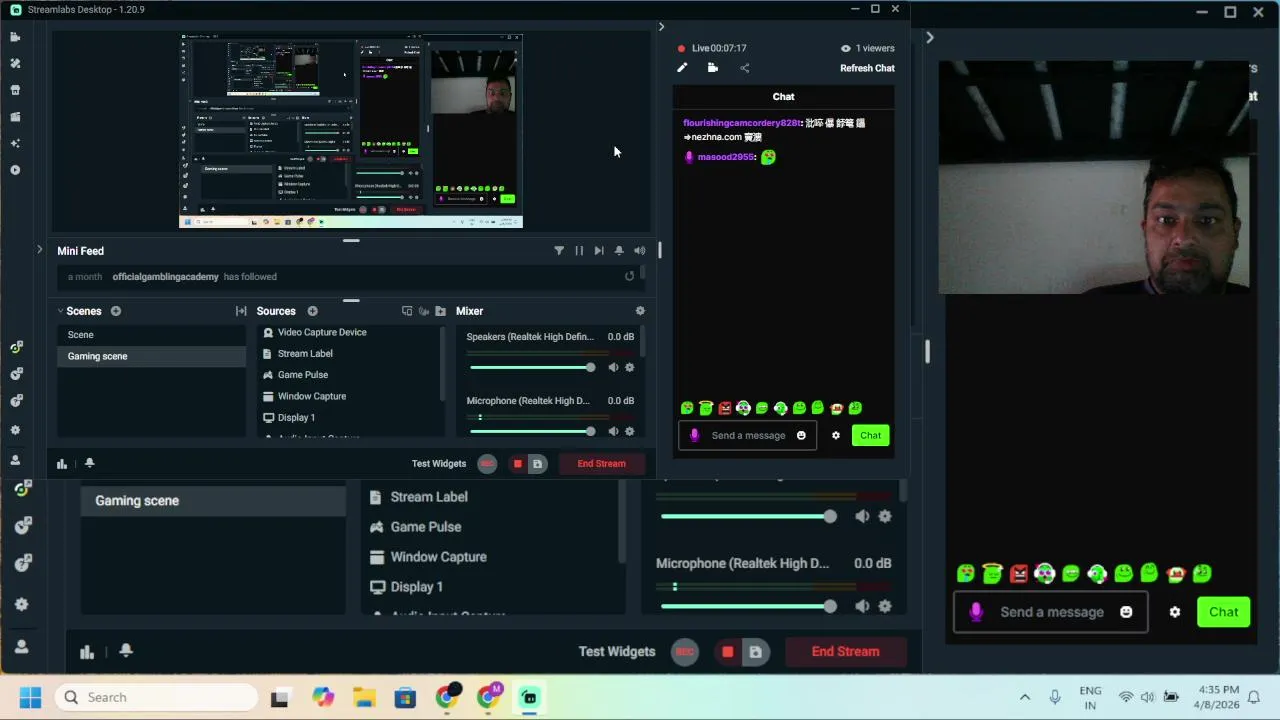This screenshot has width=1280, height=720.
Task: Open the Editor tab in the left sidebar
Action: click(x=15, y=37)
